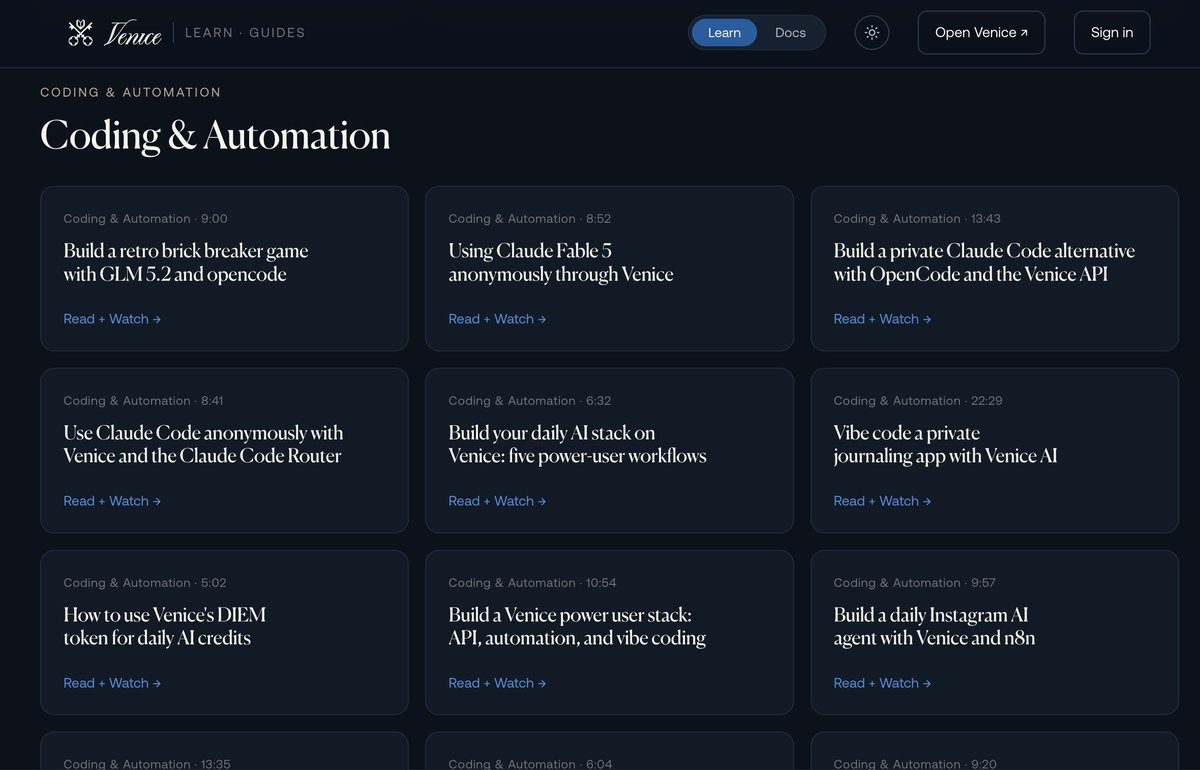This screenshot has height=770, width=1200.
Task: Click the 8:41 duration label on Claude Router card
Action: [212, 401]
